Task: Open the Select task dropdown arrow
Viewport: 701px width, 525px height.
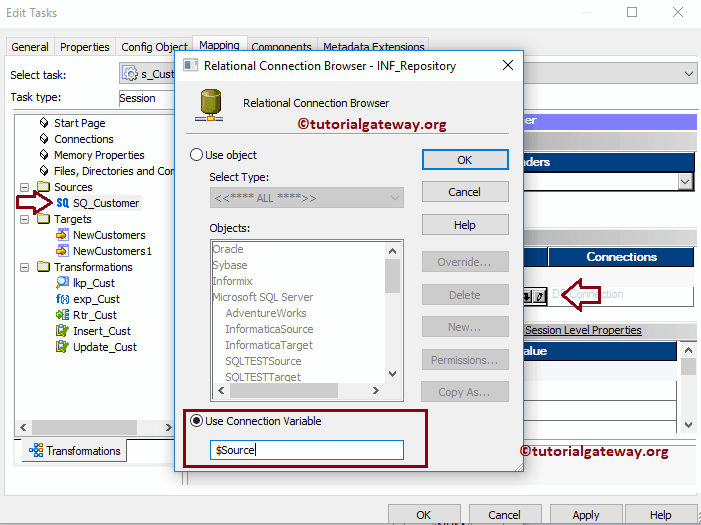Action: (x=688, y=74)
